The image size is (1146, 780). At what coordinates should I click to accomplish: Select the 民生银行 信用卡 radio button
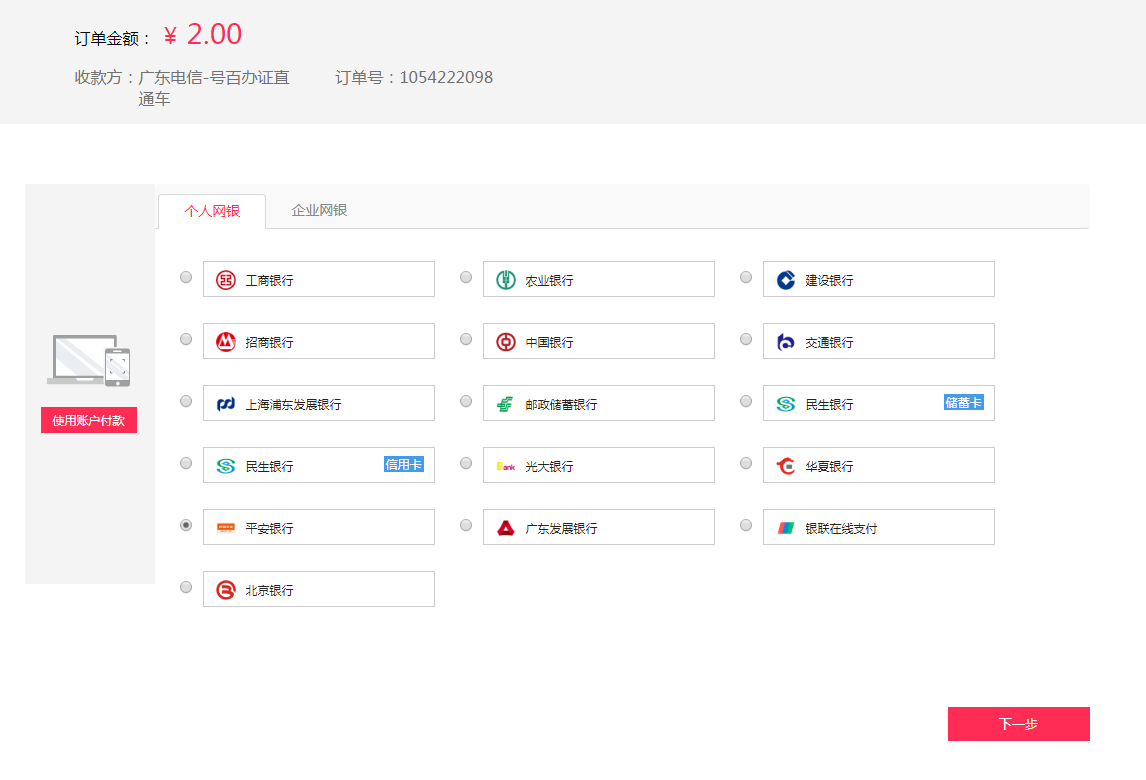(186, 463)
